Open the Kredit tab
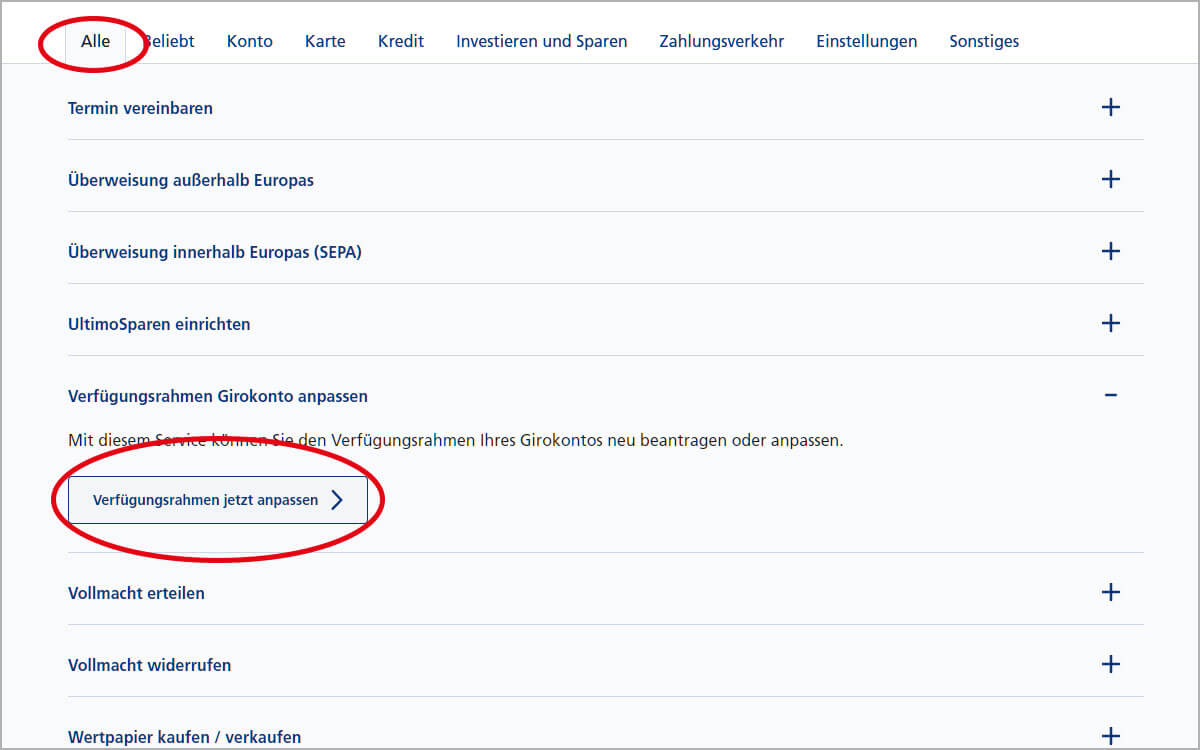 tap(400, 41)
